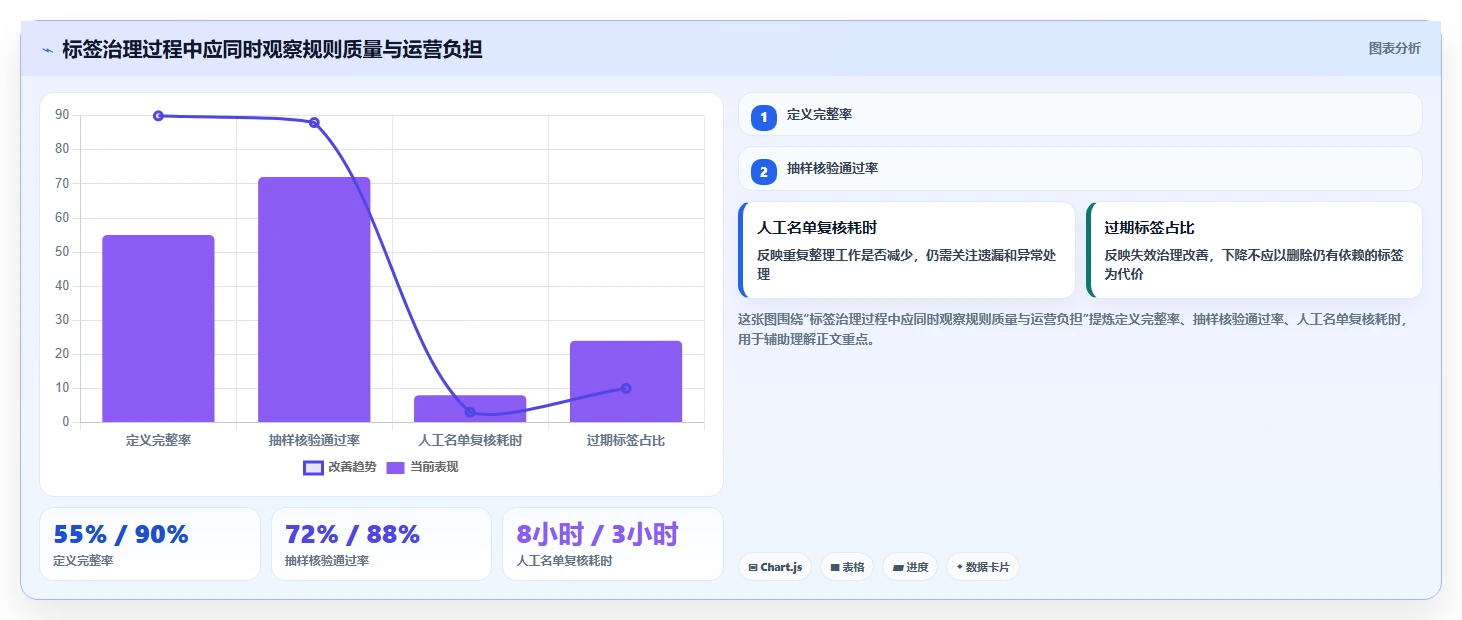
Task: Click trend line point above 抽样核验通过率
Action: [314, 123]
